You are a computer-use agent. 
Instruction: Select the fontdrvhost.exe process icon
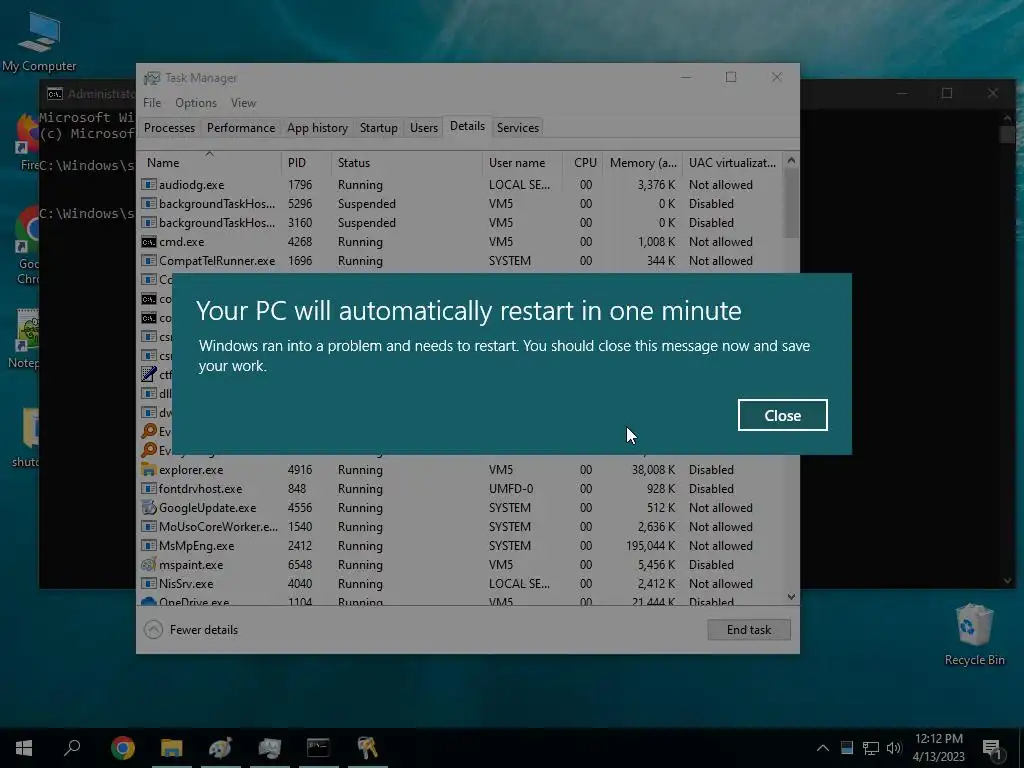coord(149,488)
